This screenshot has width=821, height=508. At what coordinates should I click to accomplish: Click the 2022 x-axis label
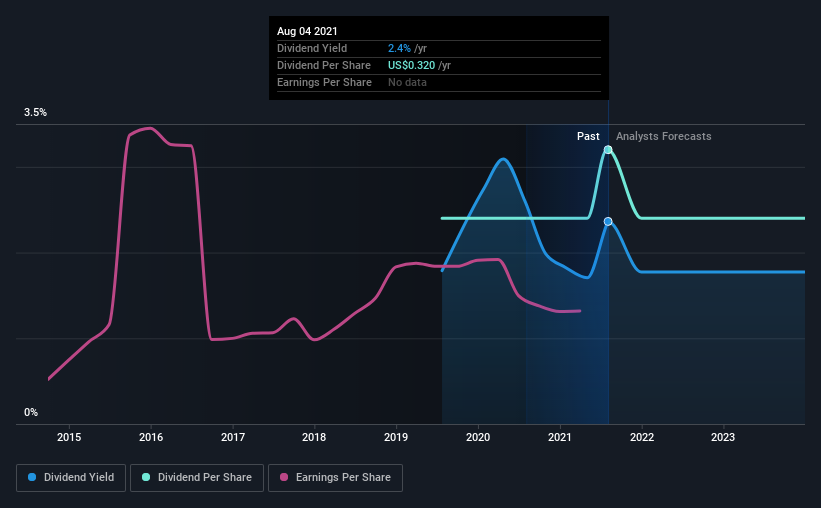(642, 437)
